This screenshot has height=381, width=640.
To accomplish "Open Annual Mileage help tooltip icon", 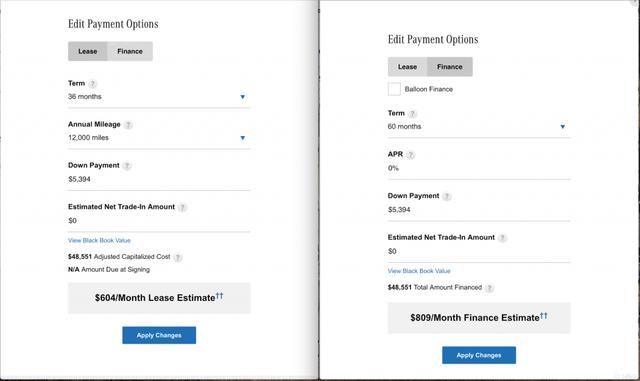I will pos(128,125).
